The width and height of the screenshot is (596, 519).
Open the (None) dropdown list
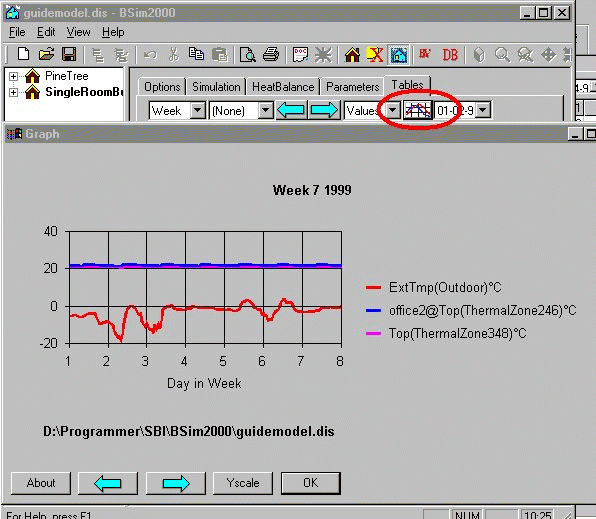(x=265, y=111)
